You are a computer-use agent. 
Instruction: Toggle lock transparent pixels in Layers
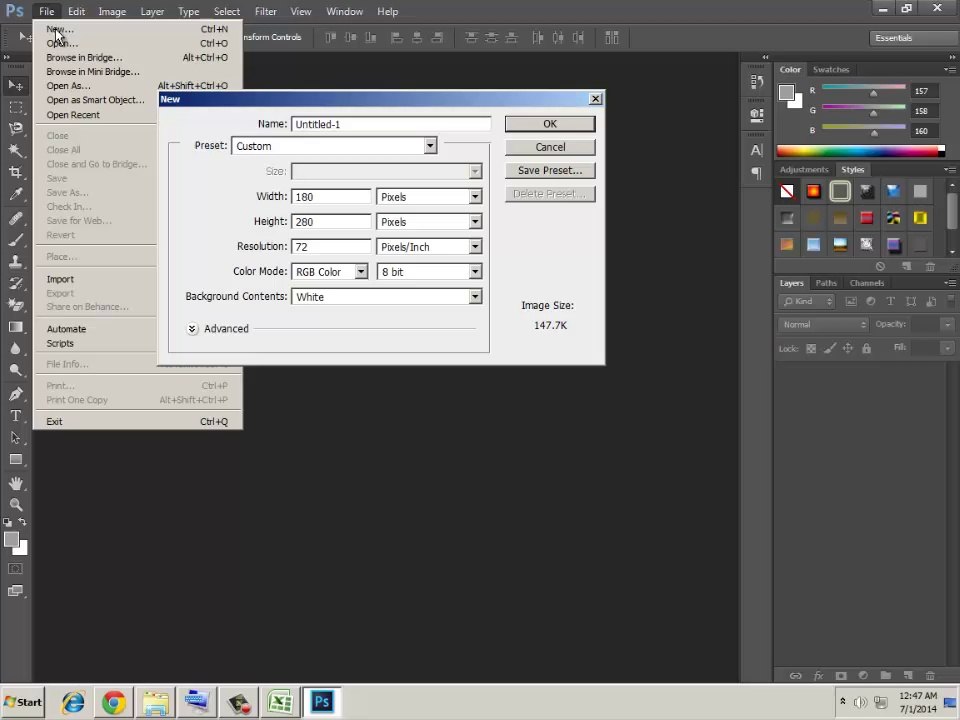coord(811,348)
